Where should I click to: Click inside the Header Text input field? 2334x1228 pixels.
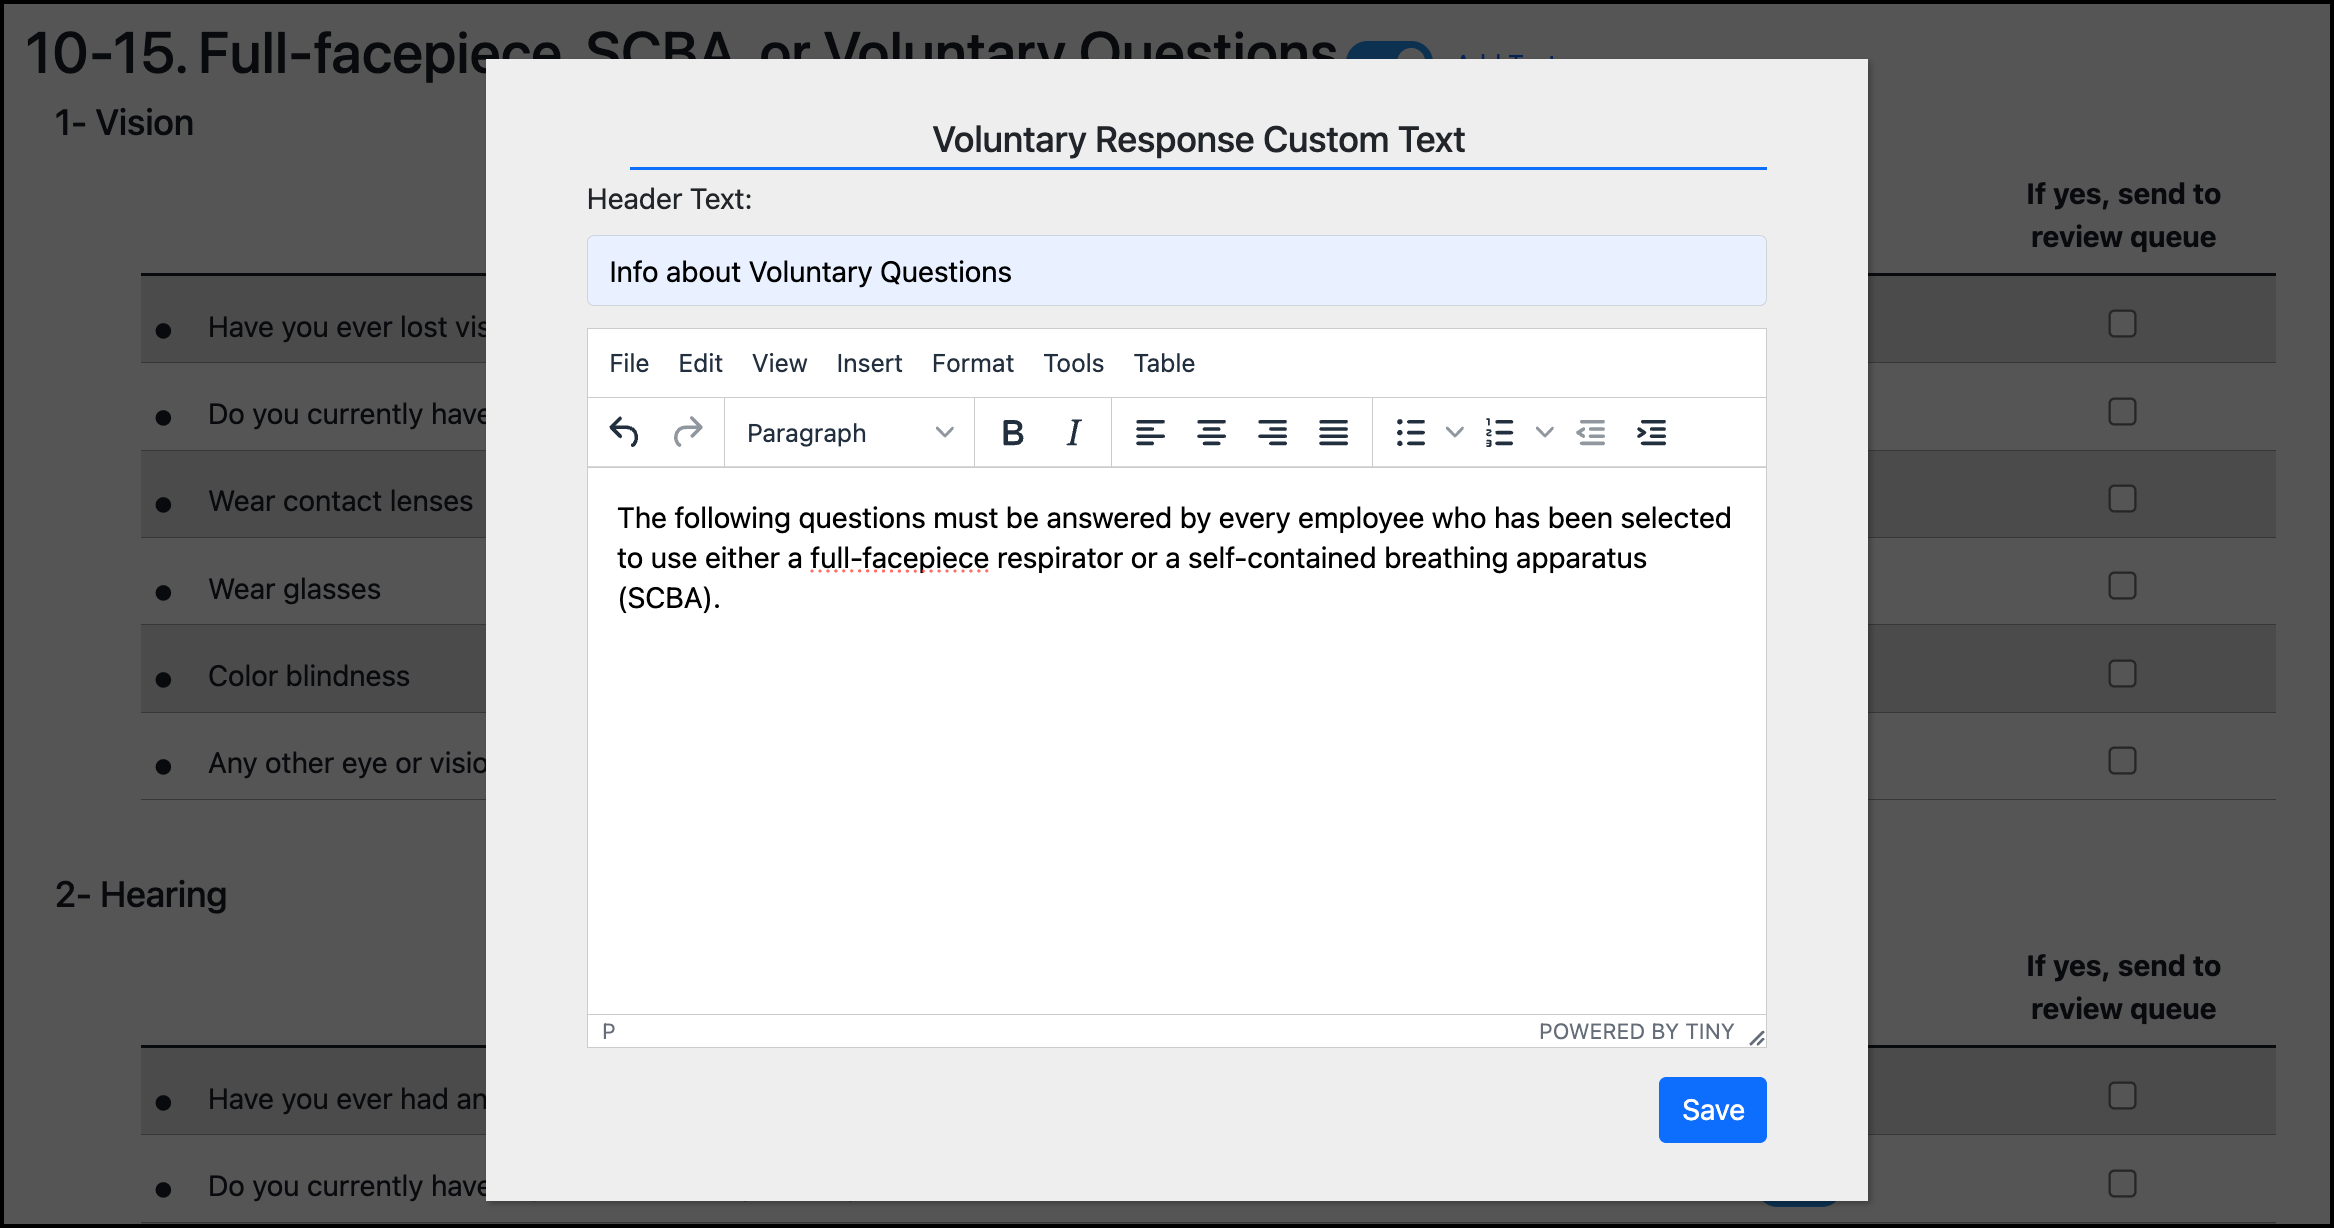[1176, 270]
